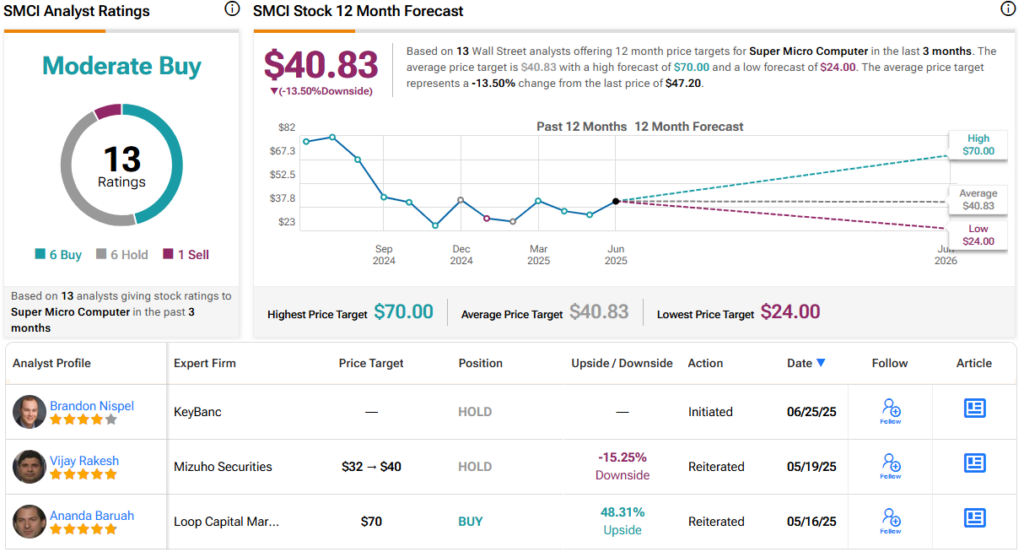The image size is (1024, 552).
Task: Follow analyst Ananda Baruah
Action: pyautogui.click(x=891, y=521)
